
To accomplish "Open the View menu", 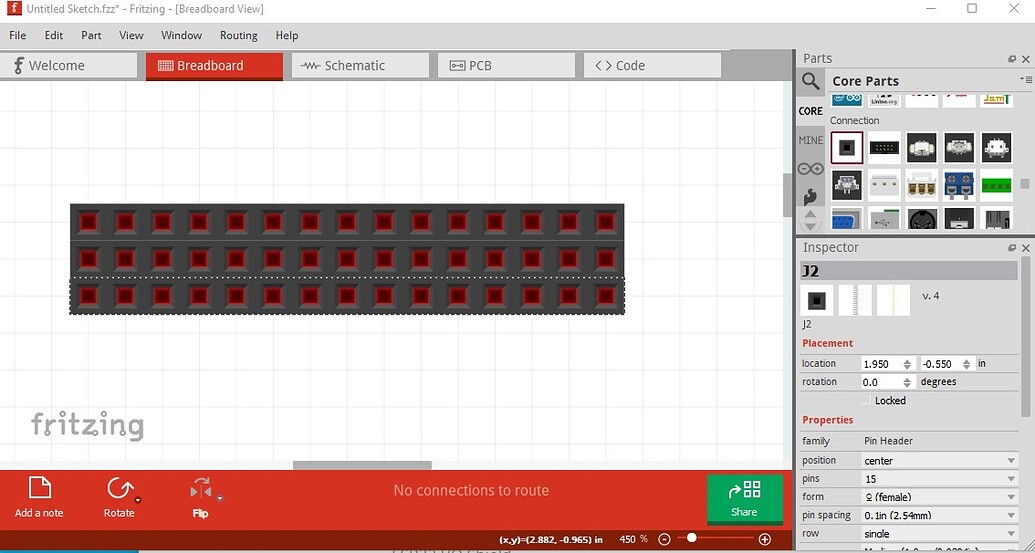I will [x=131, y=36].
